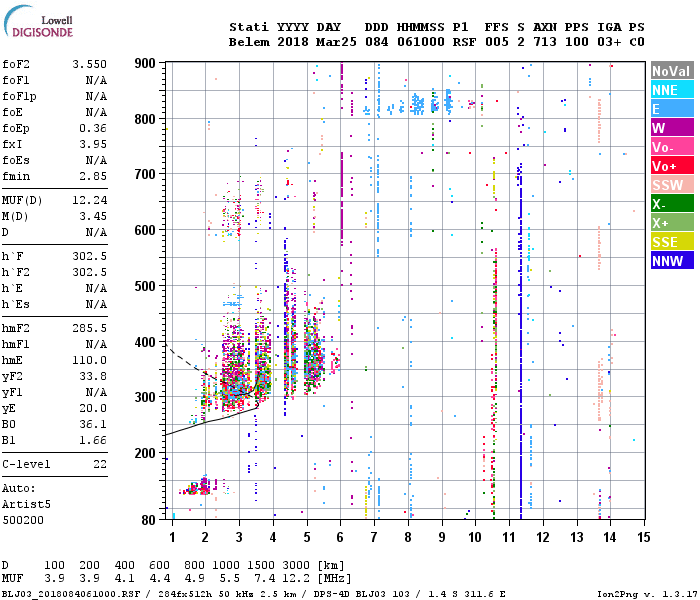Click the B0 value 36.1

click(x=93, y=424)
